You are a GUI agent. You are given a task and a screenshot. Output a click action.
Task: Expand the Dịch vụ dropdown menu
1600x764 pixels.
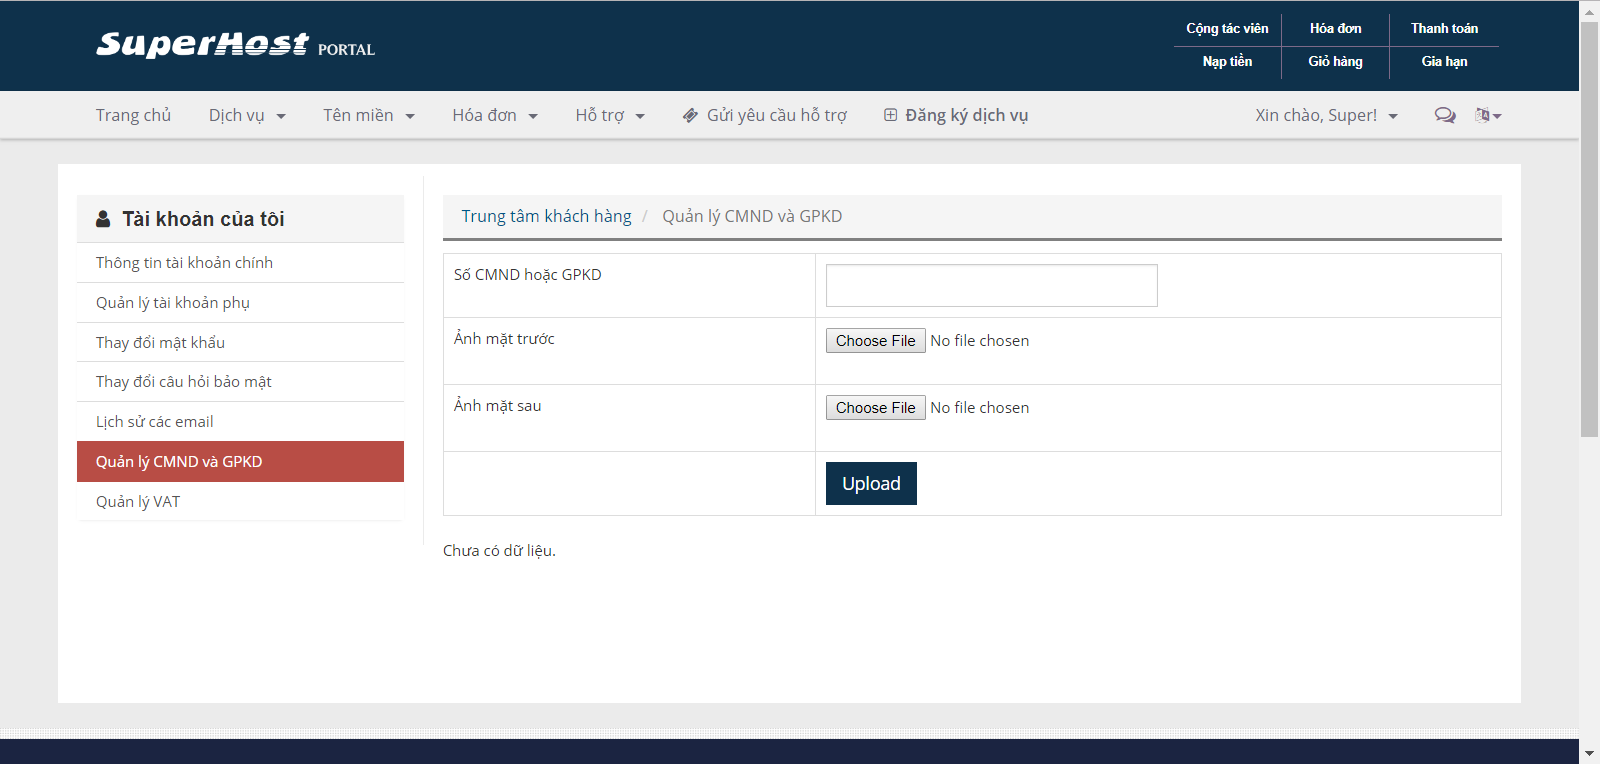[247, 116]
